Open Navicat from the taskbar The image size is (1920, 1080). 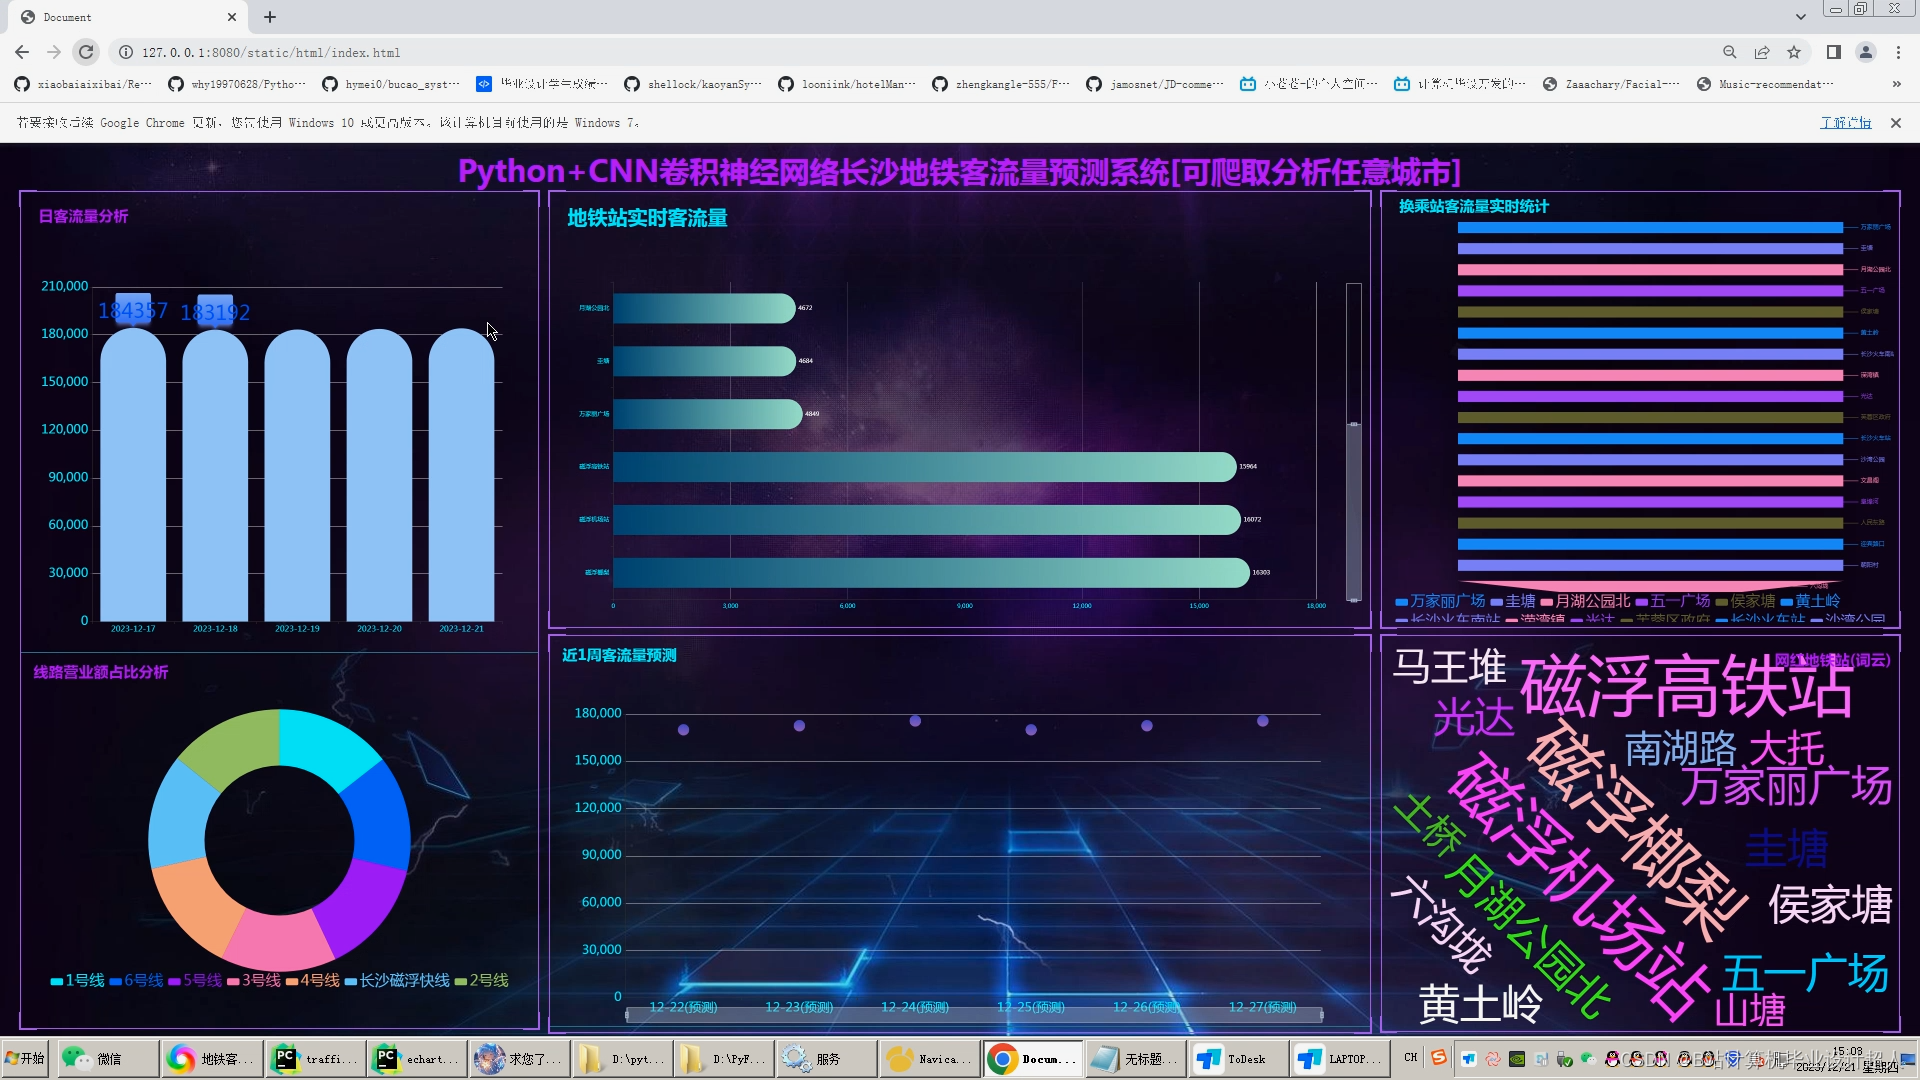click(930, 1058)
